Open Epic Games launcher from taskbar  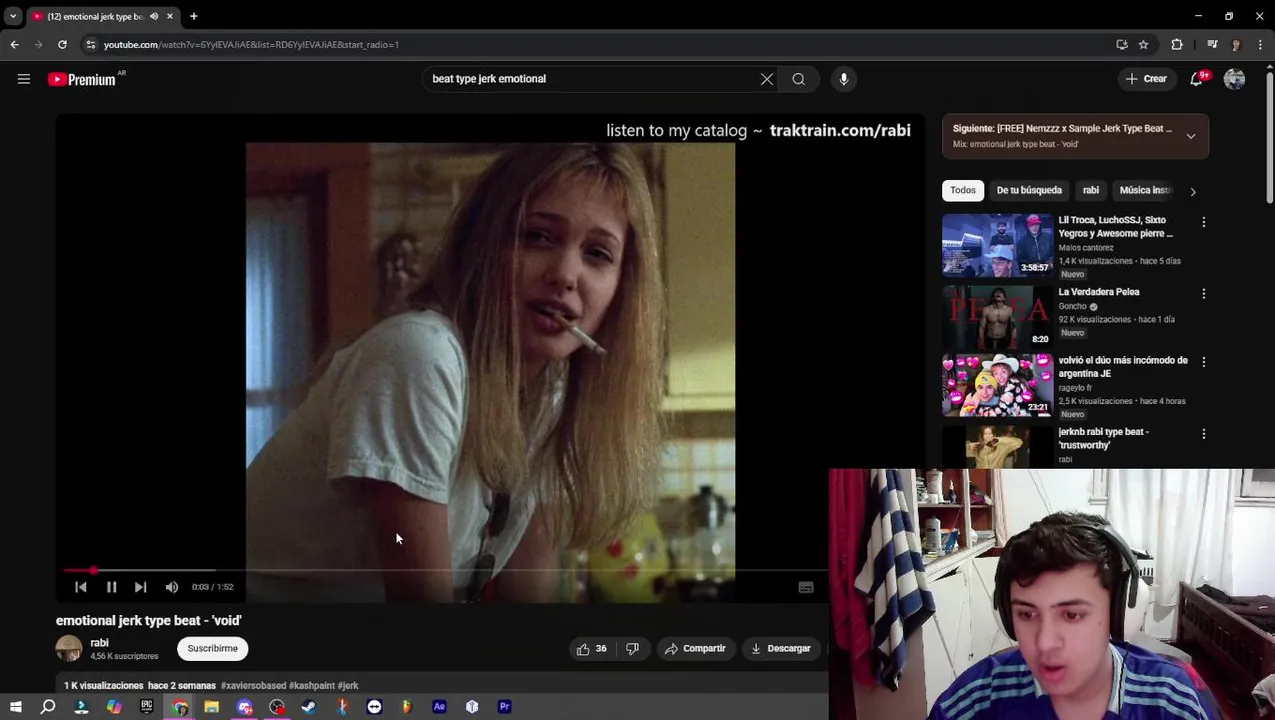(x=147, y=707)
